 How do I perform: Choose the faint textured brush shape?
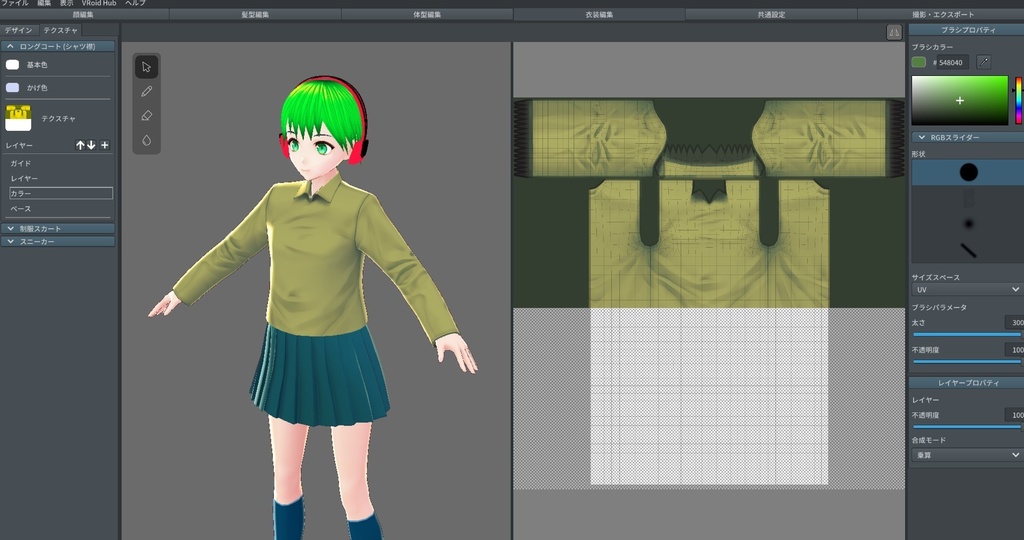click(x=968, y=198)
